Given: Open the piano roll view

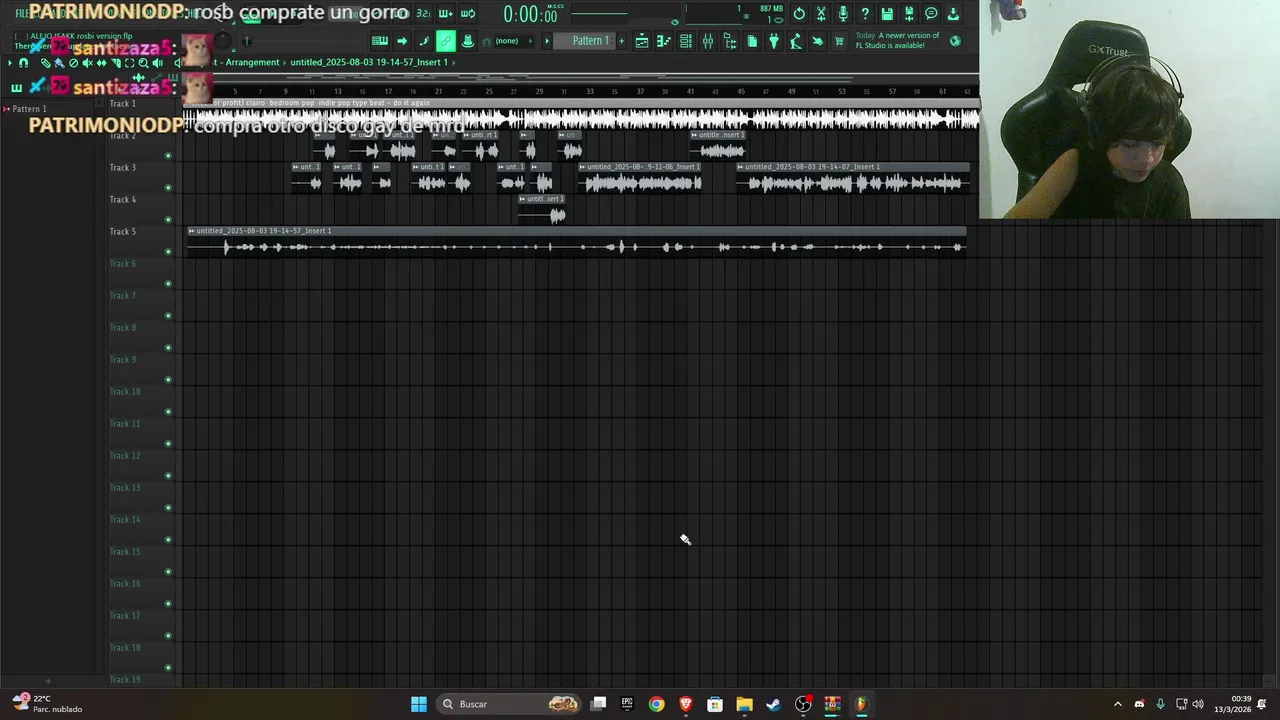Looking at the screenshot, I should click(x=664, y=41).
